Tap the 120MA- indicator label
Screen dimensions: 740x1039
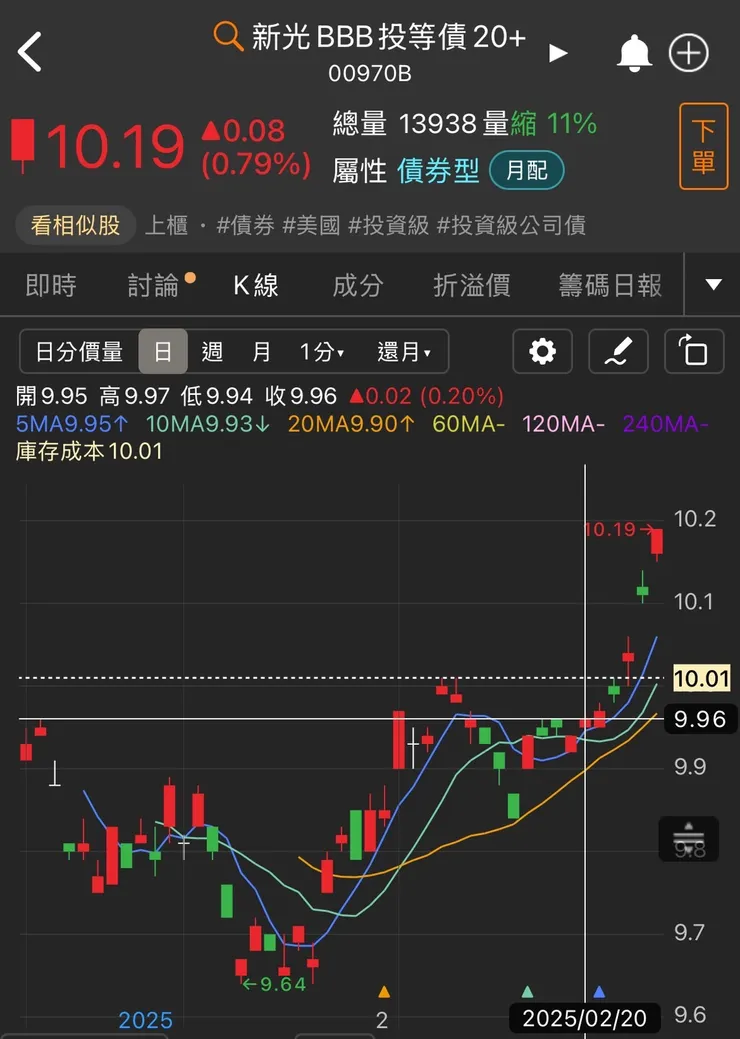click(563, 423)
